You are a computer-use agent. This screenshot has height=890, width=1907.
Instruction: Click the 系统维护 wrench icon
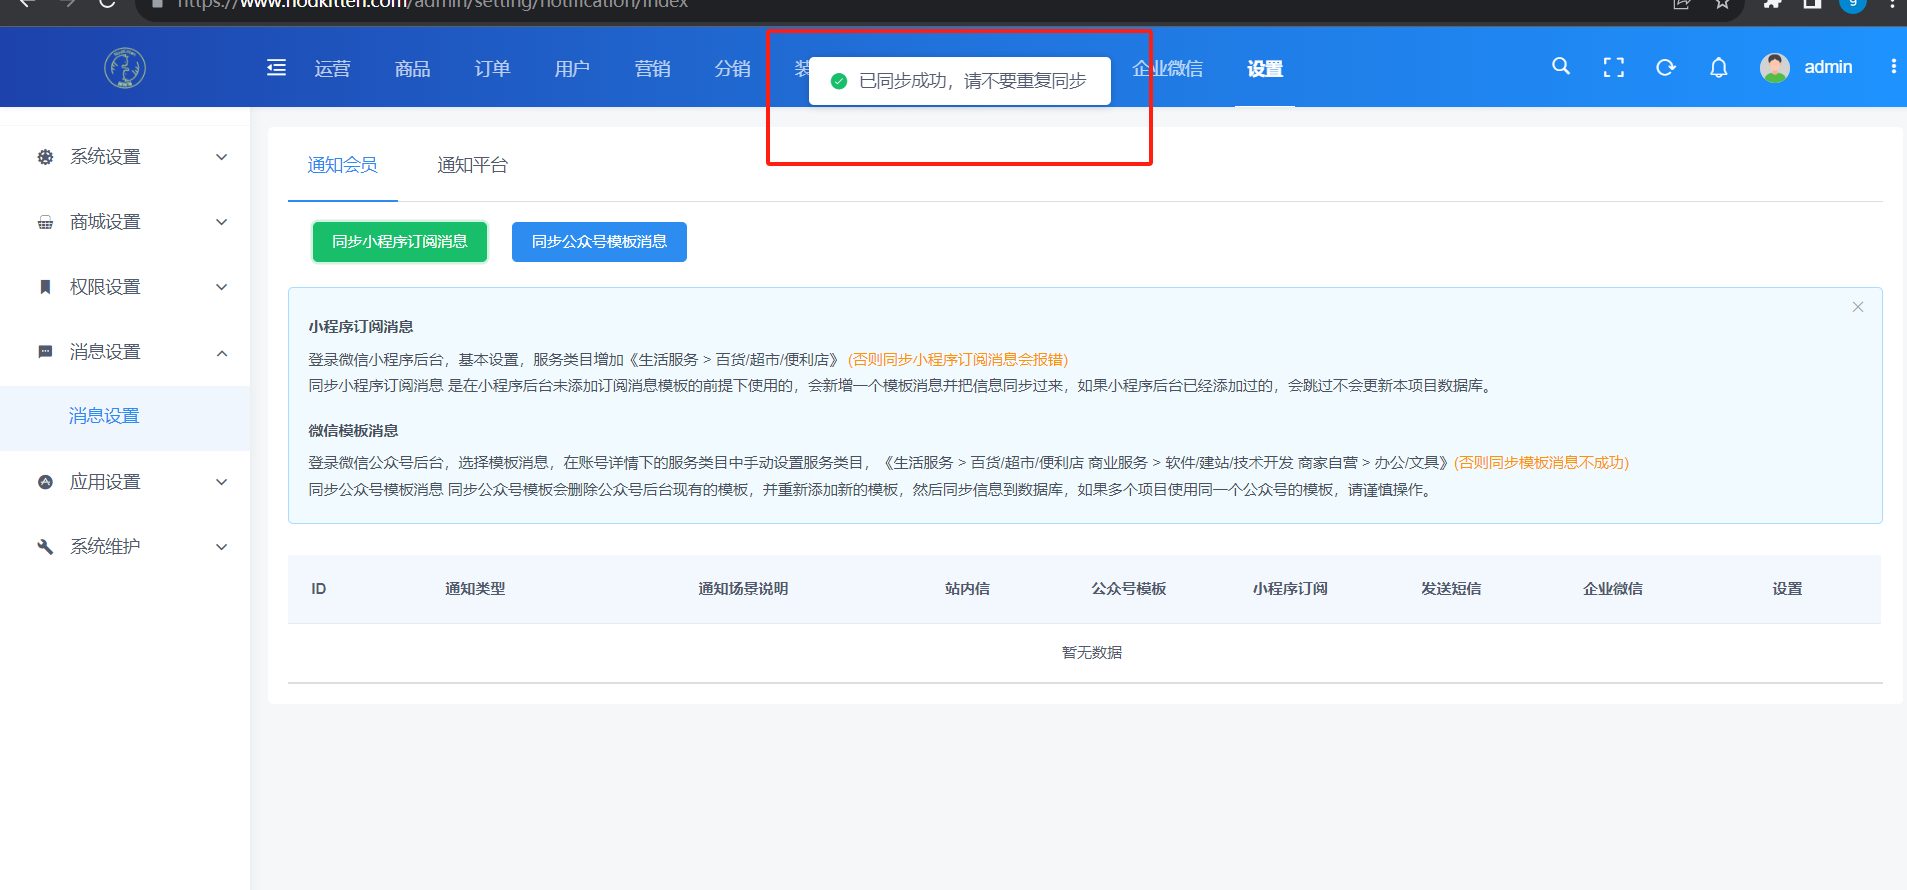45,547
